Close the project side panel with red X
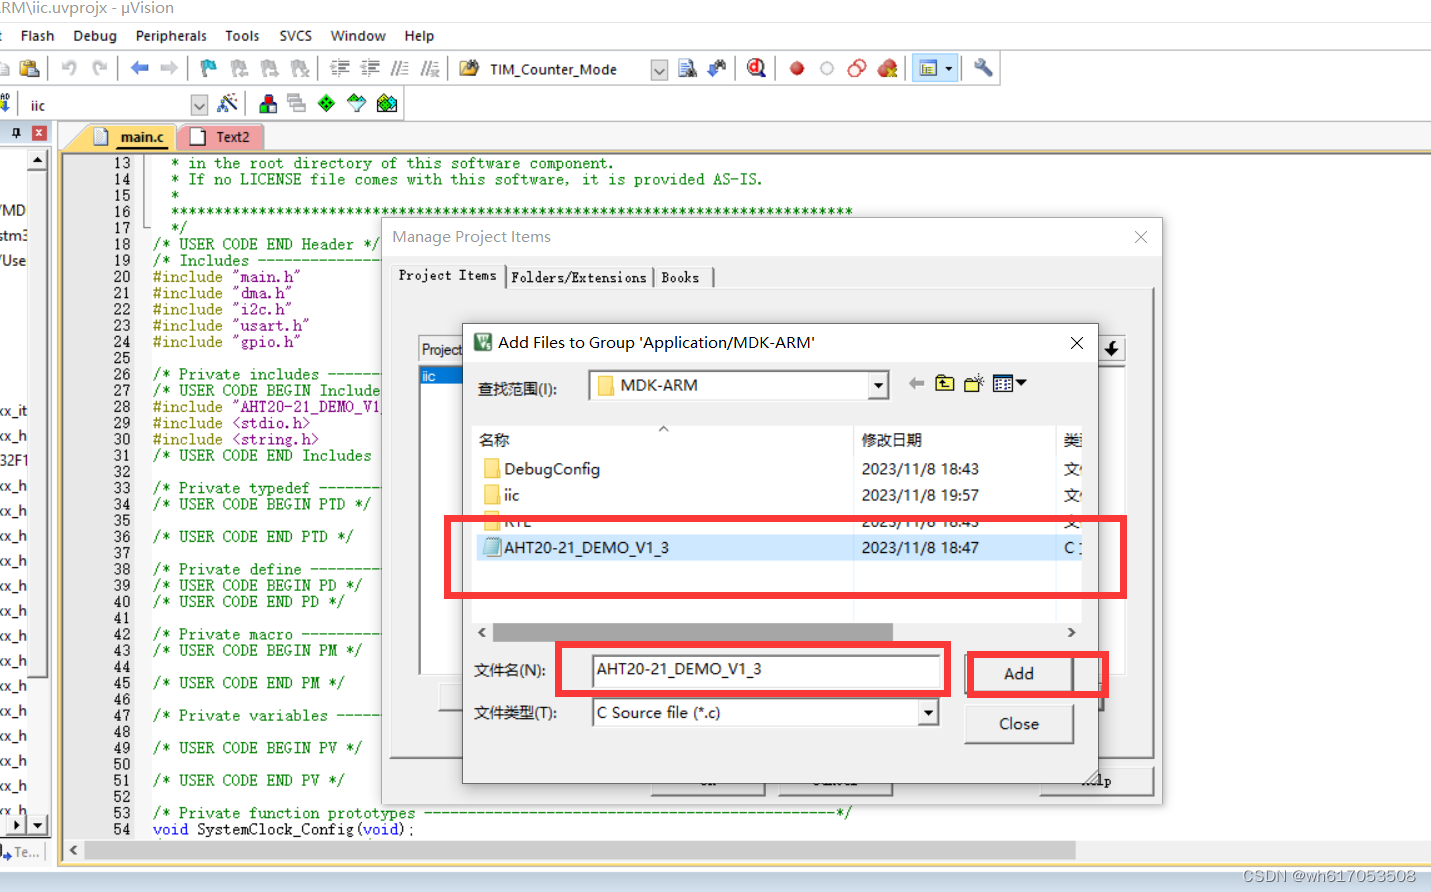Viewport: 1431px width, 892px height. (x=39, y=133)
